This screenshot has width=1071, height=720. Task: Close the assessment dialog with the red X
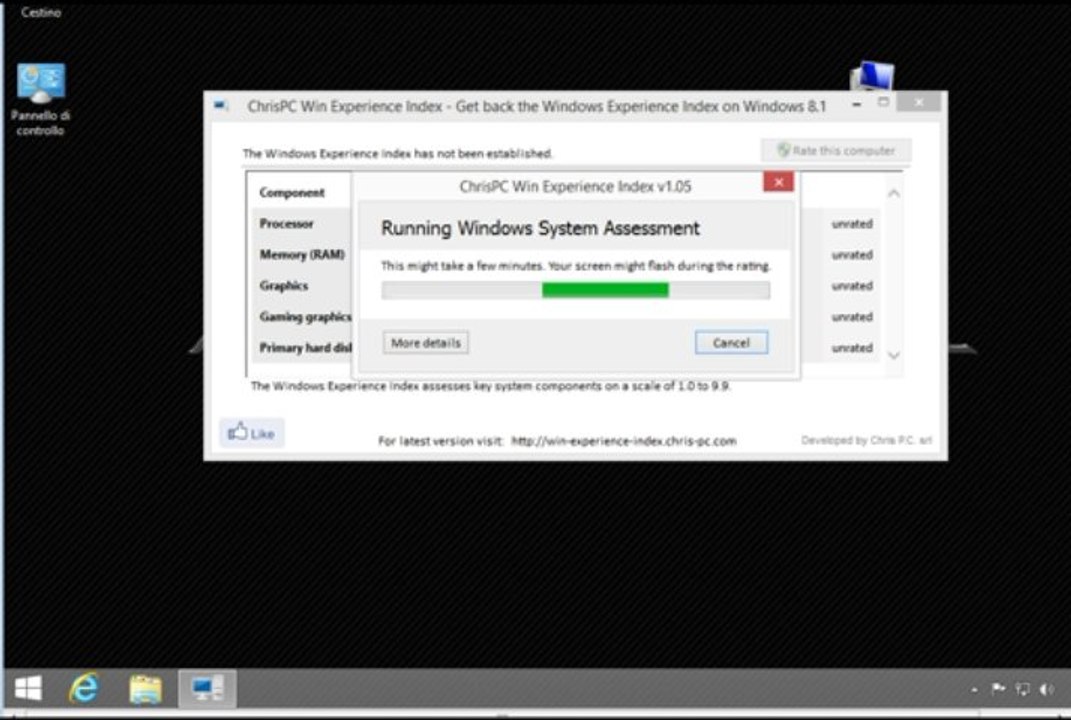778,182
